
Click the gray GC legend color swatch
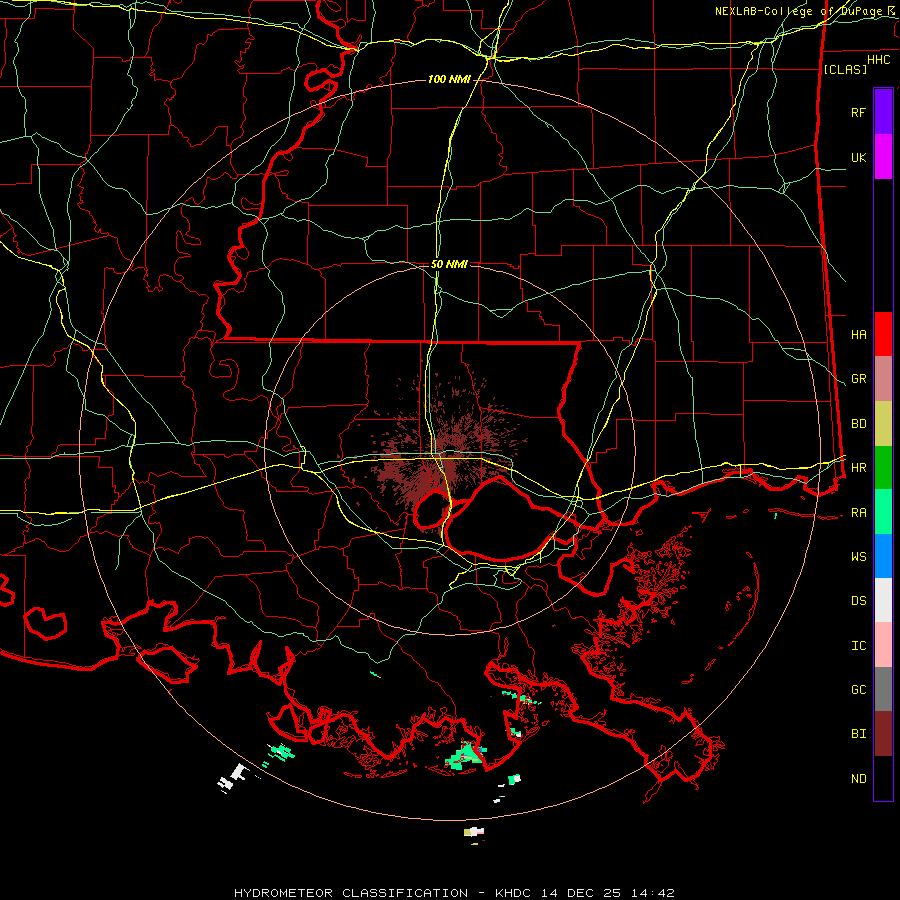coord(883,689)
